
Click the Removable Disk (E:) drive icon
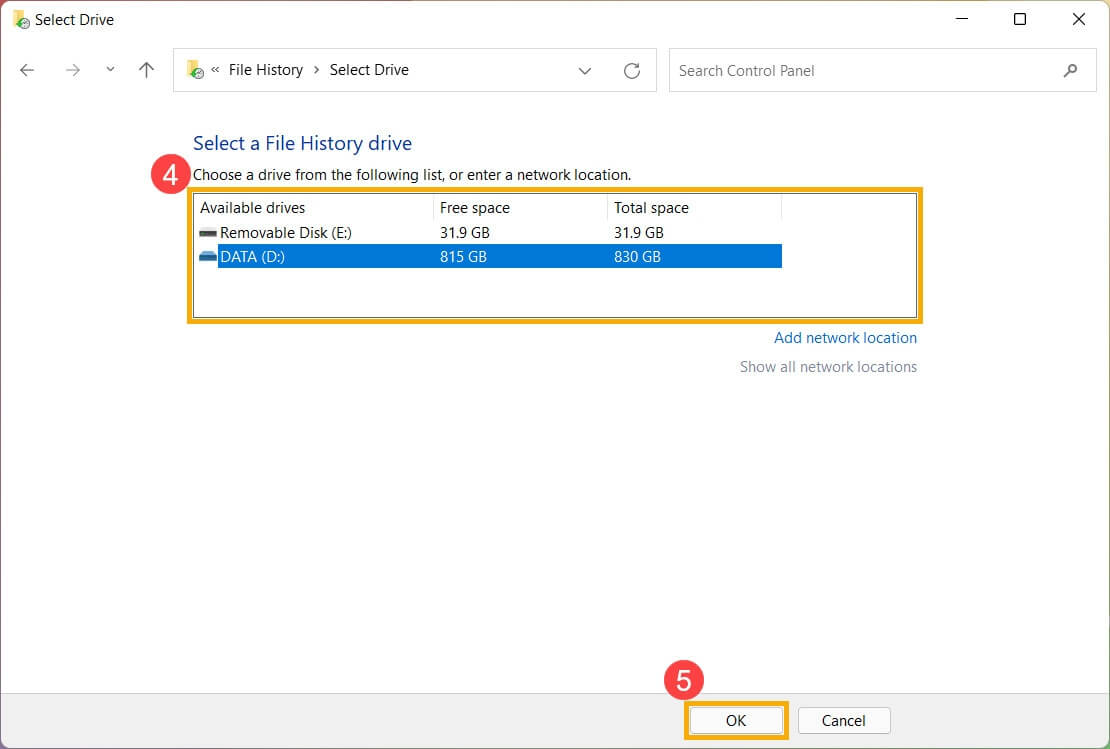coord(208,233)
